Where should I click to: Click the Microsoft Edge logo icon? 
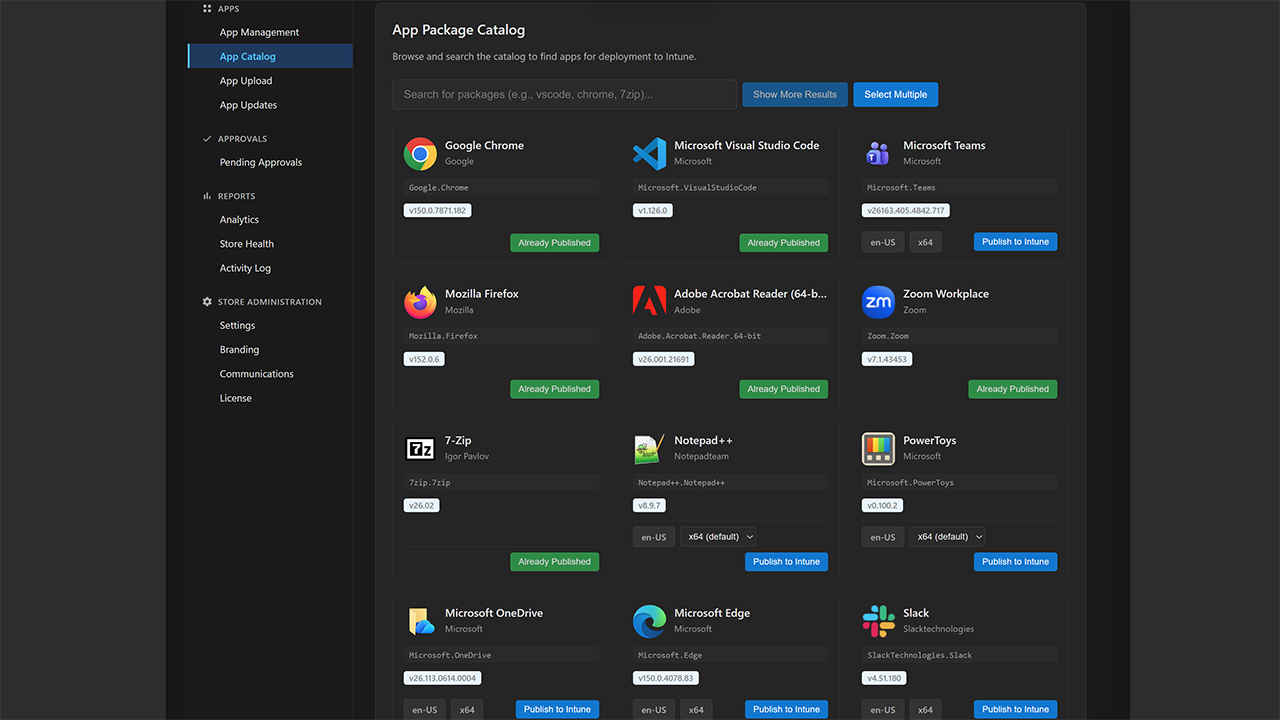coord(649,621)
